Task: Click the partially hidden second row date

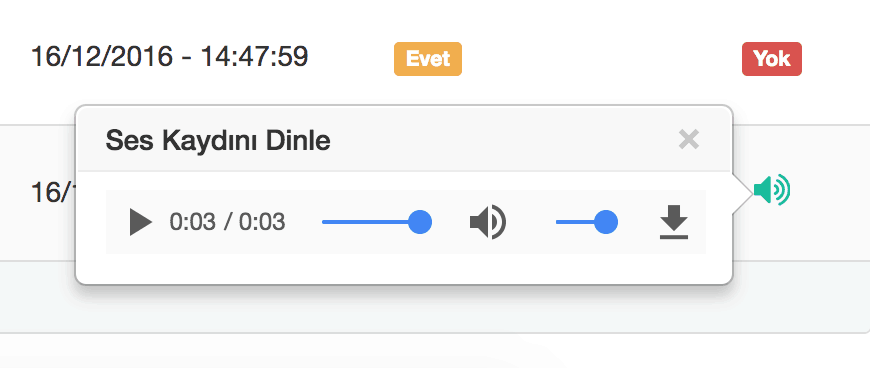Action: tap(53, 193)
